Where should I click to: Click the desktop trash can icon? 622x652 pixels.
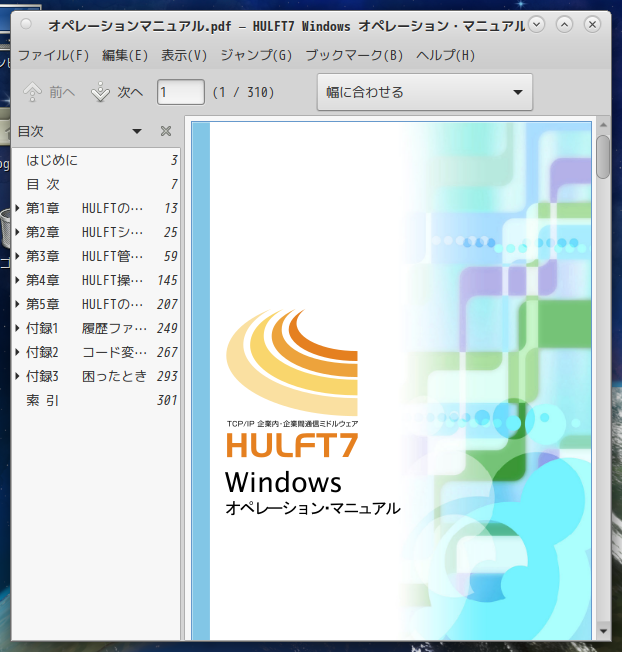pyautogui.click(x=6, y=228)
